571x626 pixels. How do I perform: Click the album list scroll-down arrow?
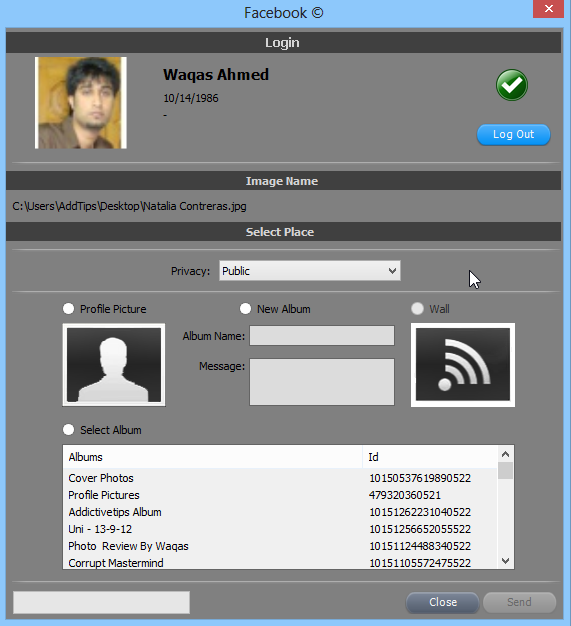click(x=506, y=561)
